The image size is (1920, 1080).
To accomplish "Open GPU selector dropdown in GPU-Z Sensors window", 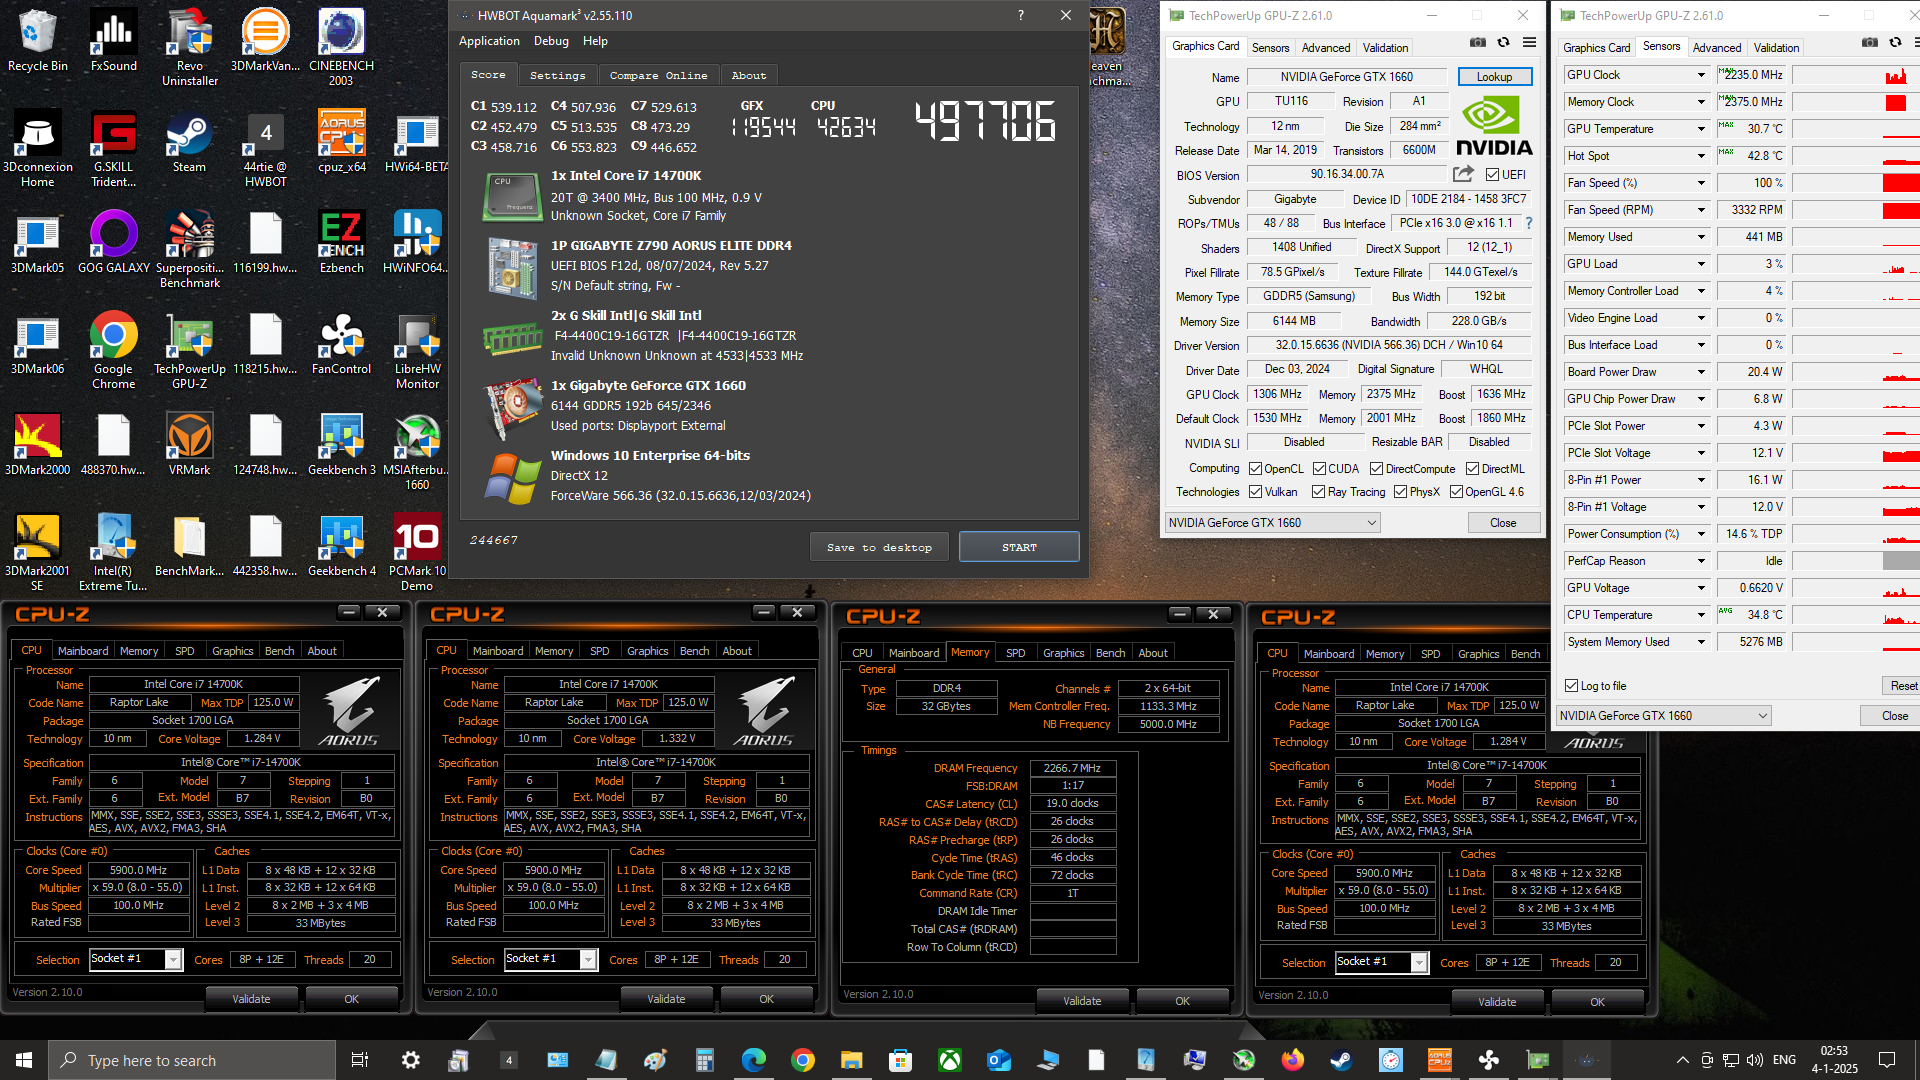I will pos(1664,715).
